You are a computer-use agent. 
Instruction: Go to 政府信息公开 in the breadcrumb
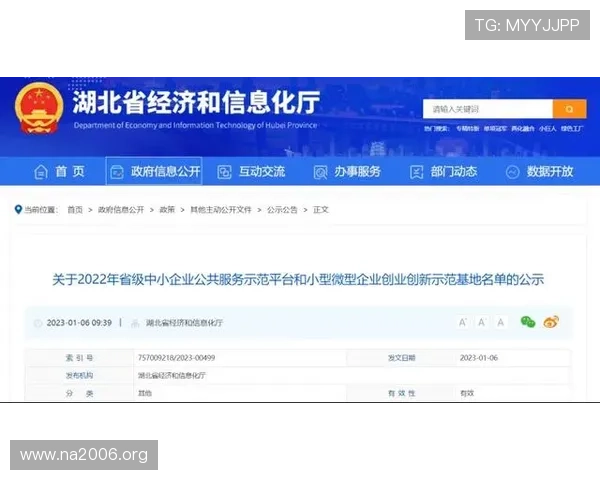click(x=121, y=210)
